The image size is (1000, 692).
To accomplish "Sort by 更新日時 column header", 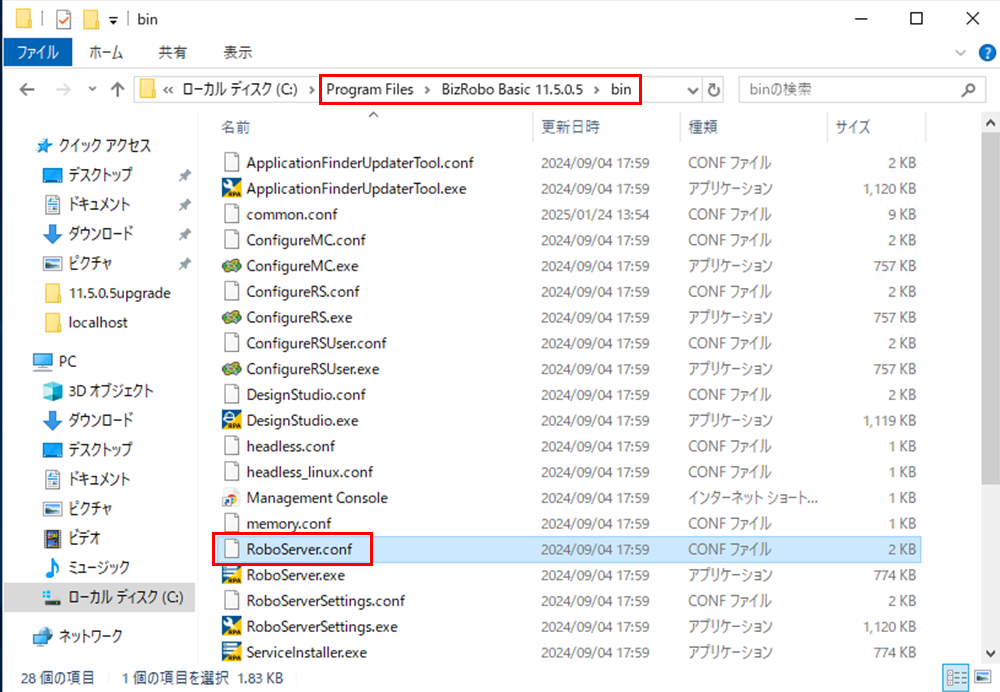I will tap(607, 127).
